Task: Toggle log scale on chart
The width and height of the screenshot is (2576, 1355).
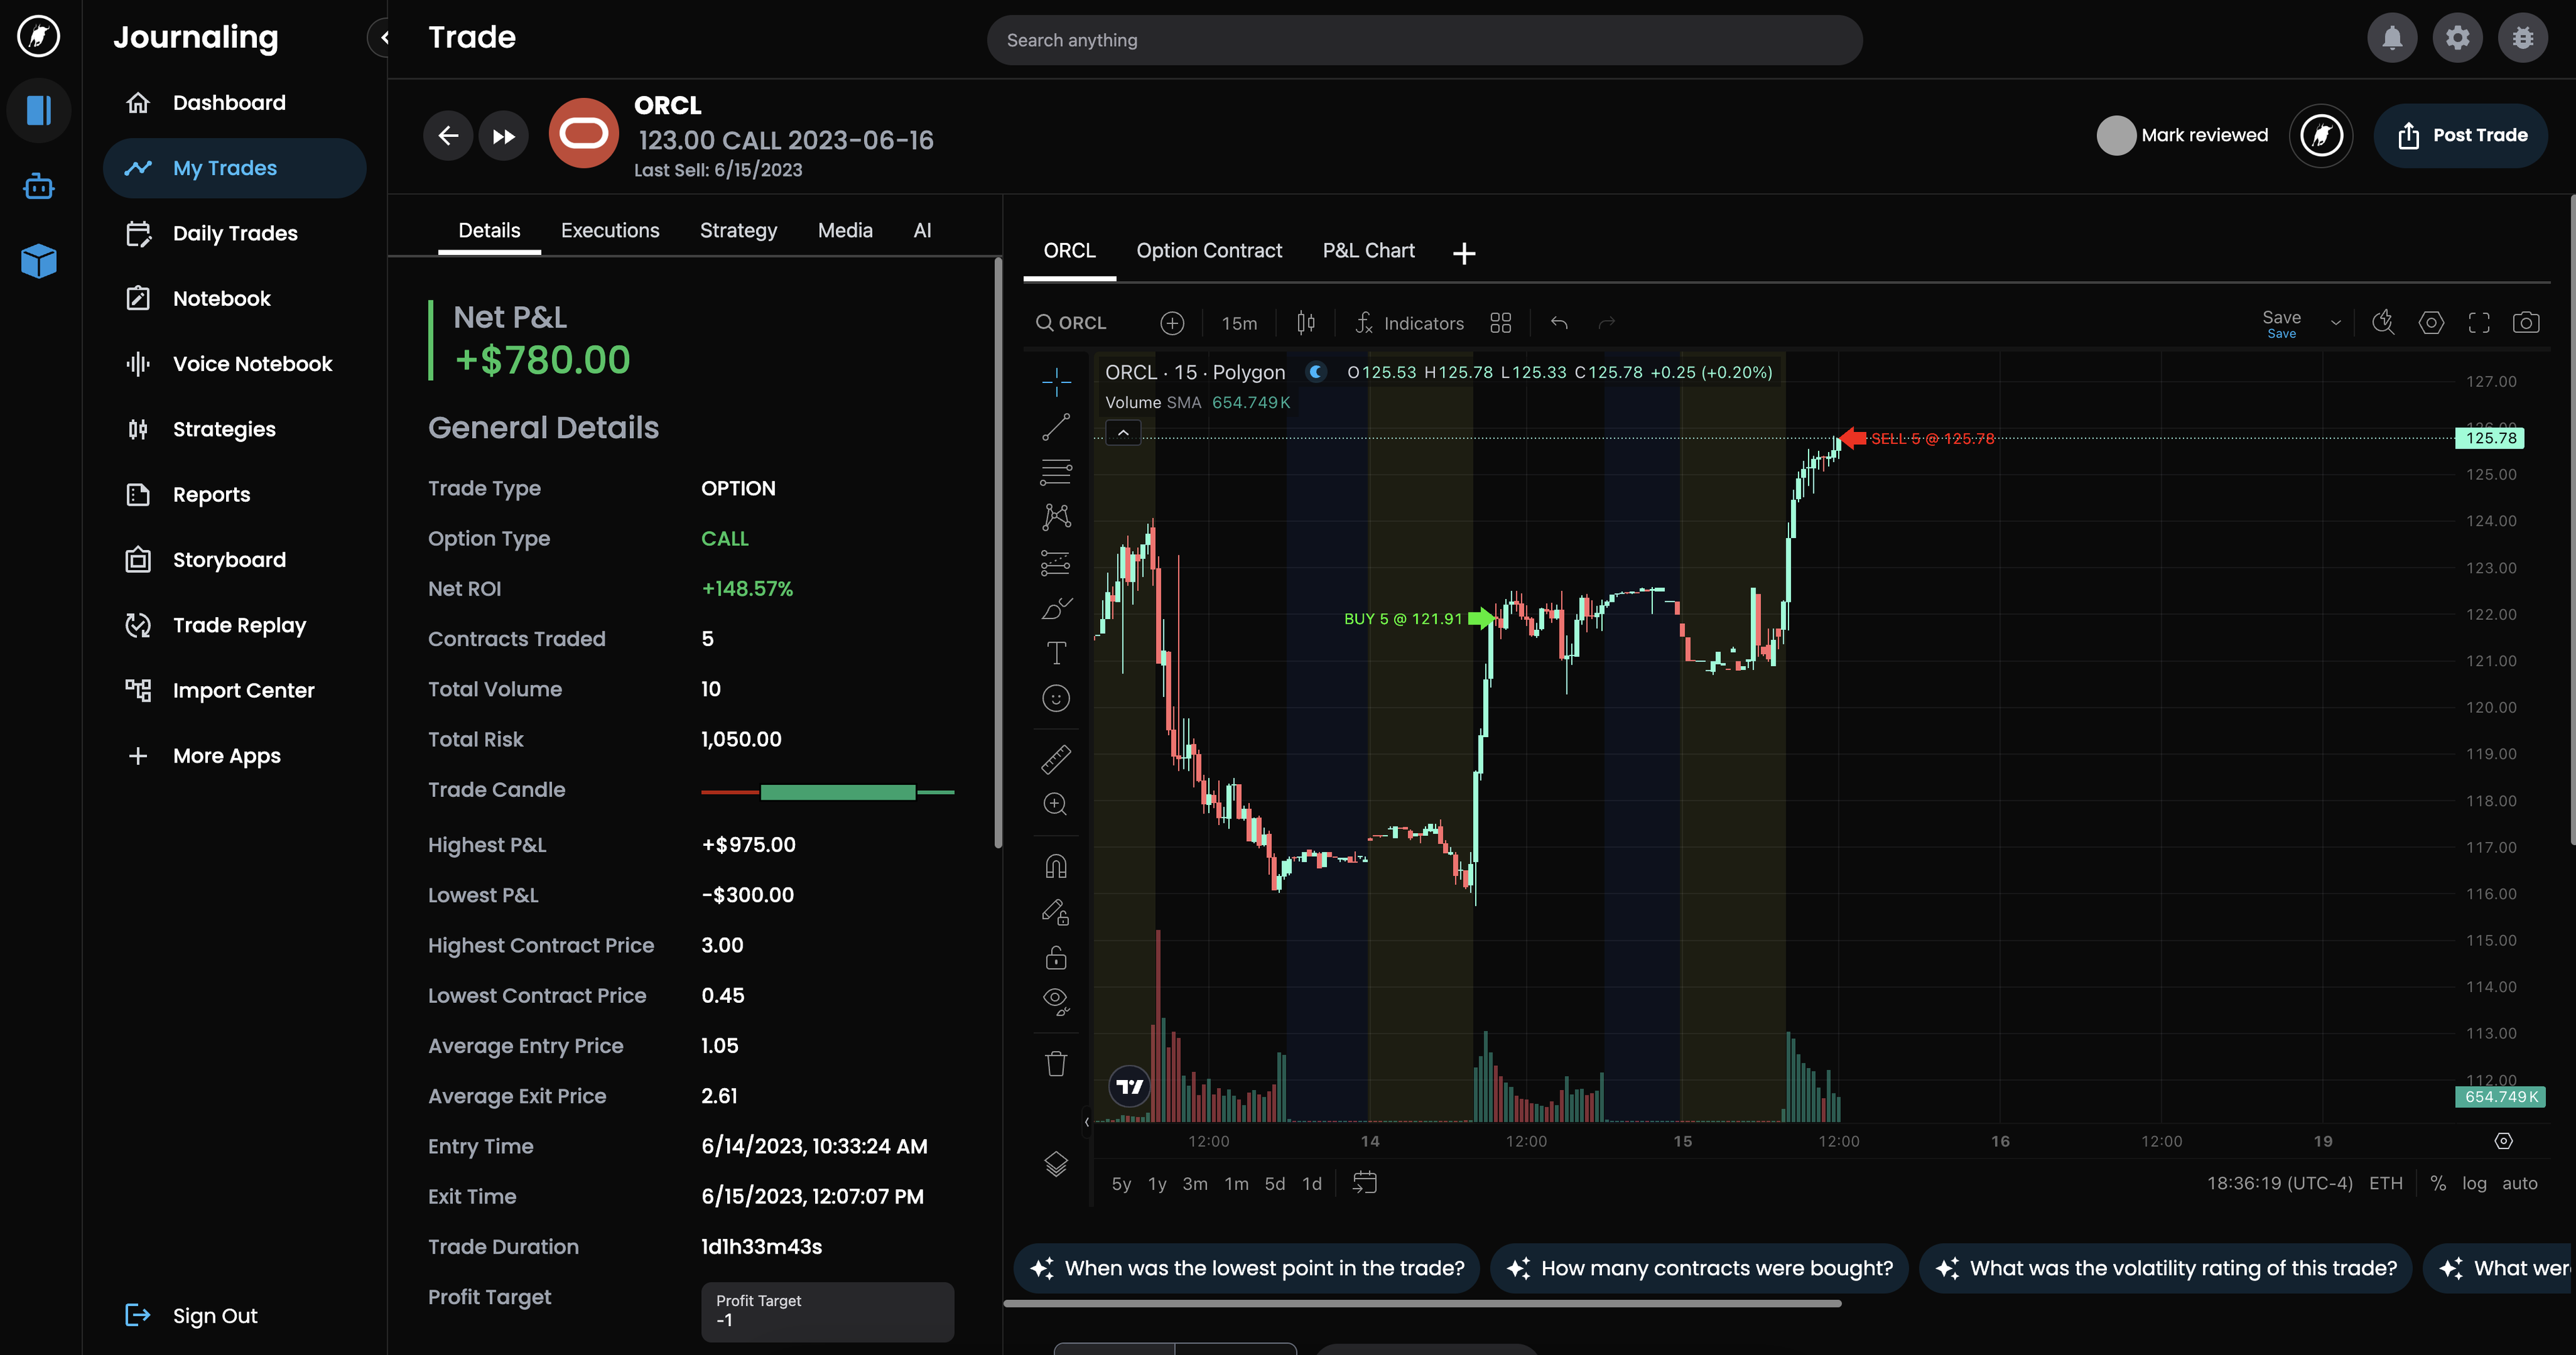Action: [x=2474, y=1183]
